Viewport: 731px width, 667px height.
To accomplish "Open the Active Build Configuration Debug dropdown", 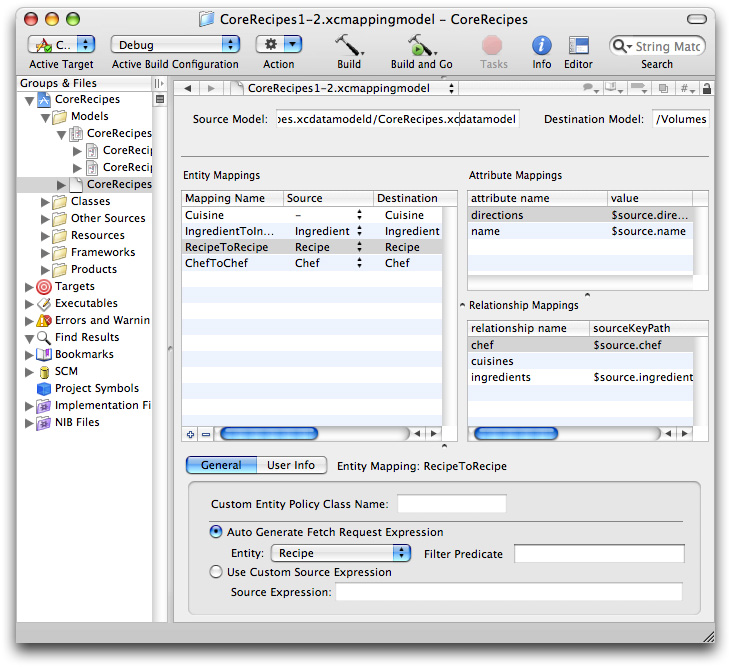I will [x=175, y=45].
